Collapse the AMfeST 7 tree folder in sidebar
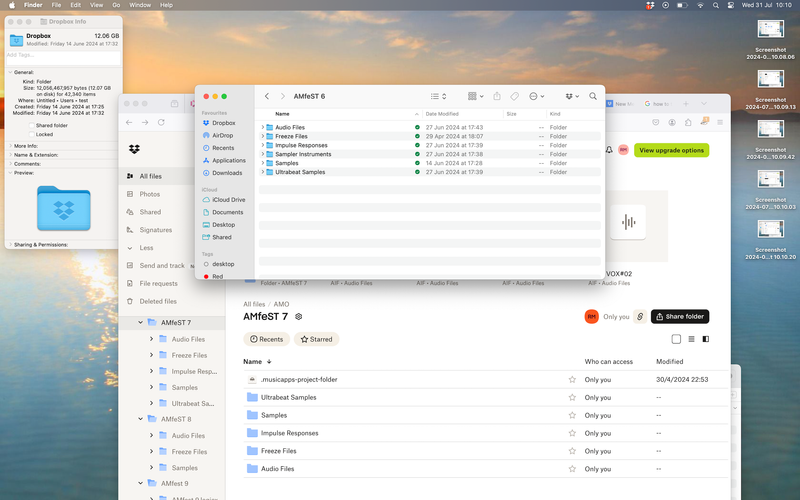The image size is (800, 500). (x=138, y=323)
